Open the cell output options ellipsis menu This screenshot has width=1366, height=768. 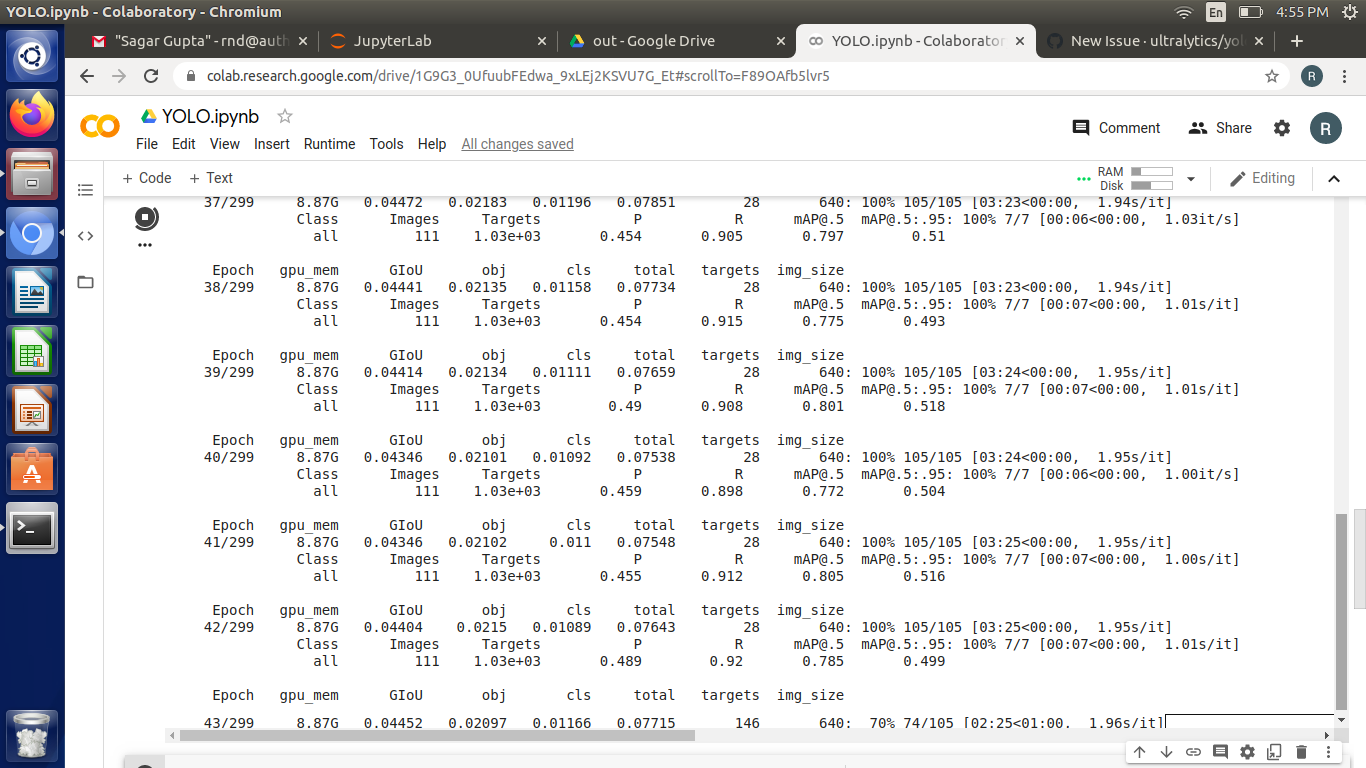pos(145,245)
